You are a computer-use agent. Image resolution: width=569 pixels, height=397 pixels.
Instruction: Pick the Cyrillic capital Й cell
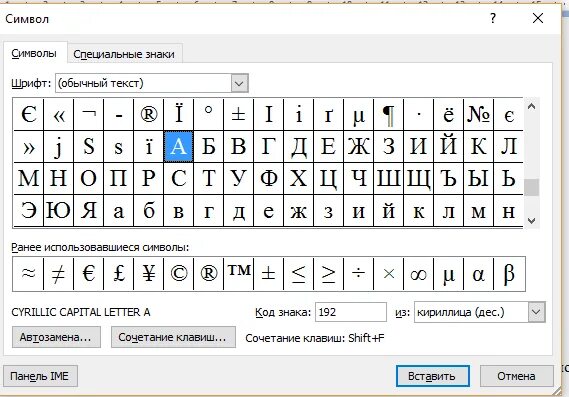pyautogui.click(x=449, y=147)
